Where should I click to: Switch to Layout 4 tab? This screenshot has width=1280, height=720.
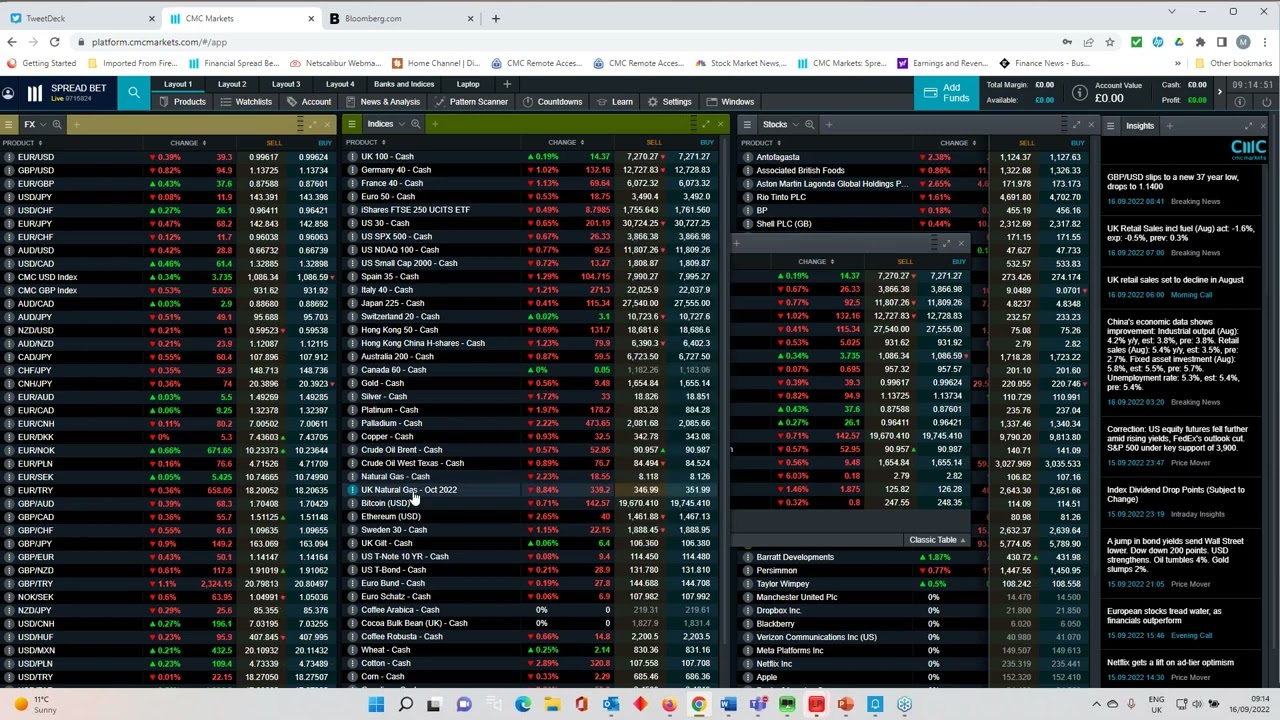(x=340, y=84)
